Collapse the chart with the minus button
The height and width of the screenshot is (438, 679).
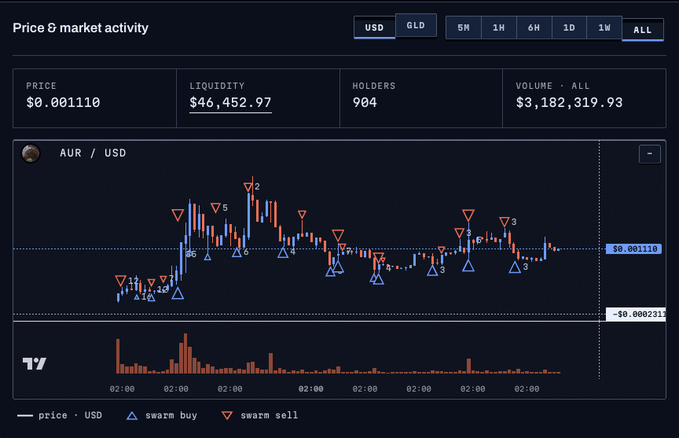pos(650,154)
